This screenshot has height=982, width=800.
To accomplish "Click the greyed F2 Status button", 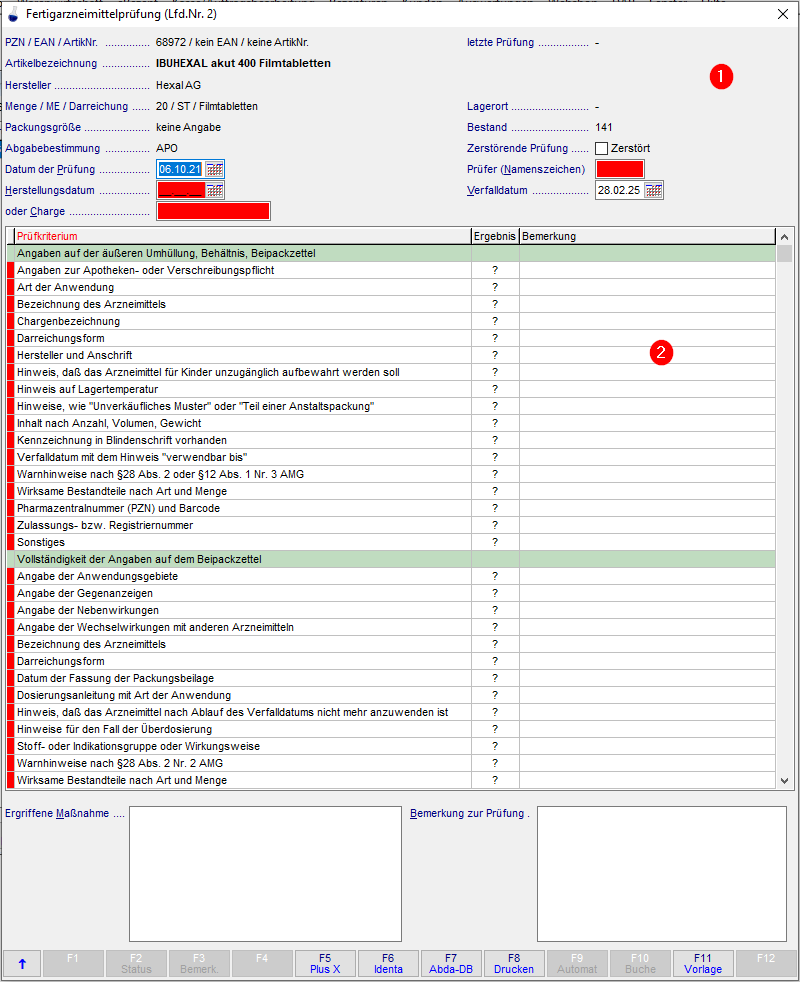I will 136,963.
